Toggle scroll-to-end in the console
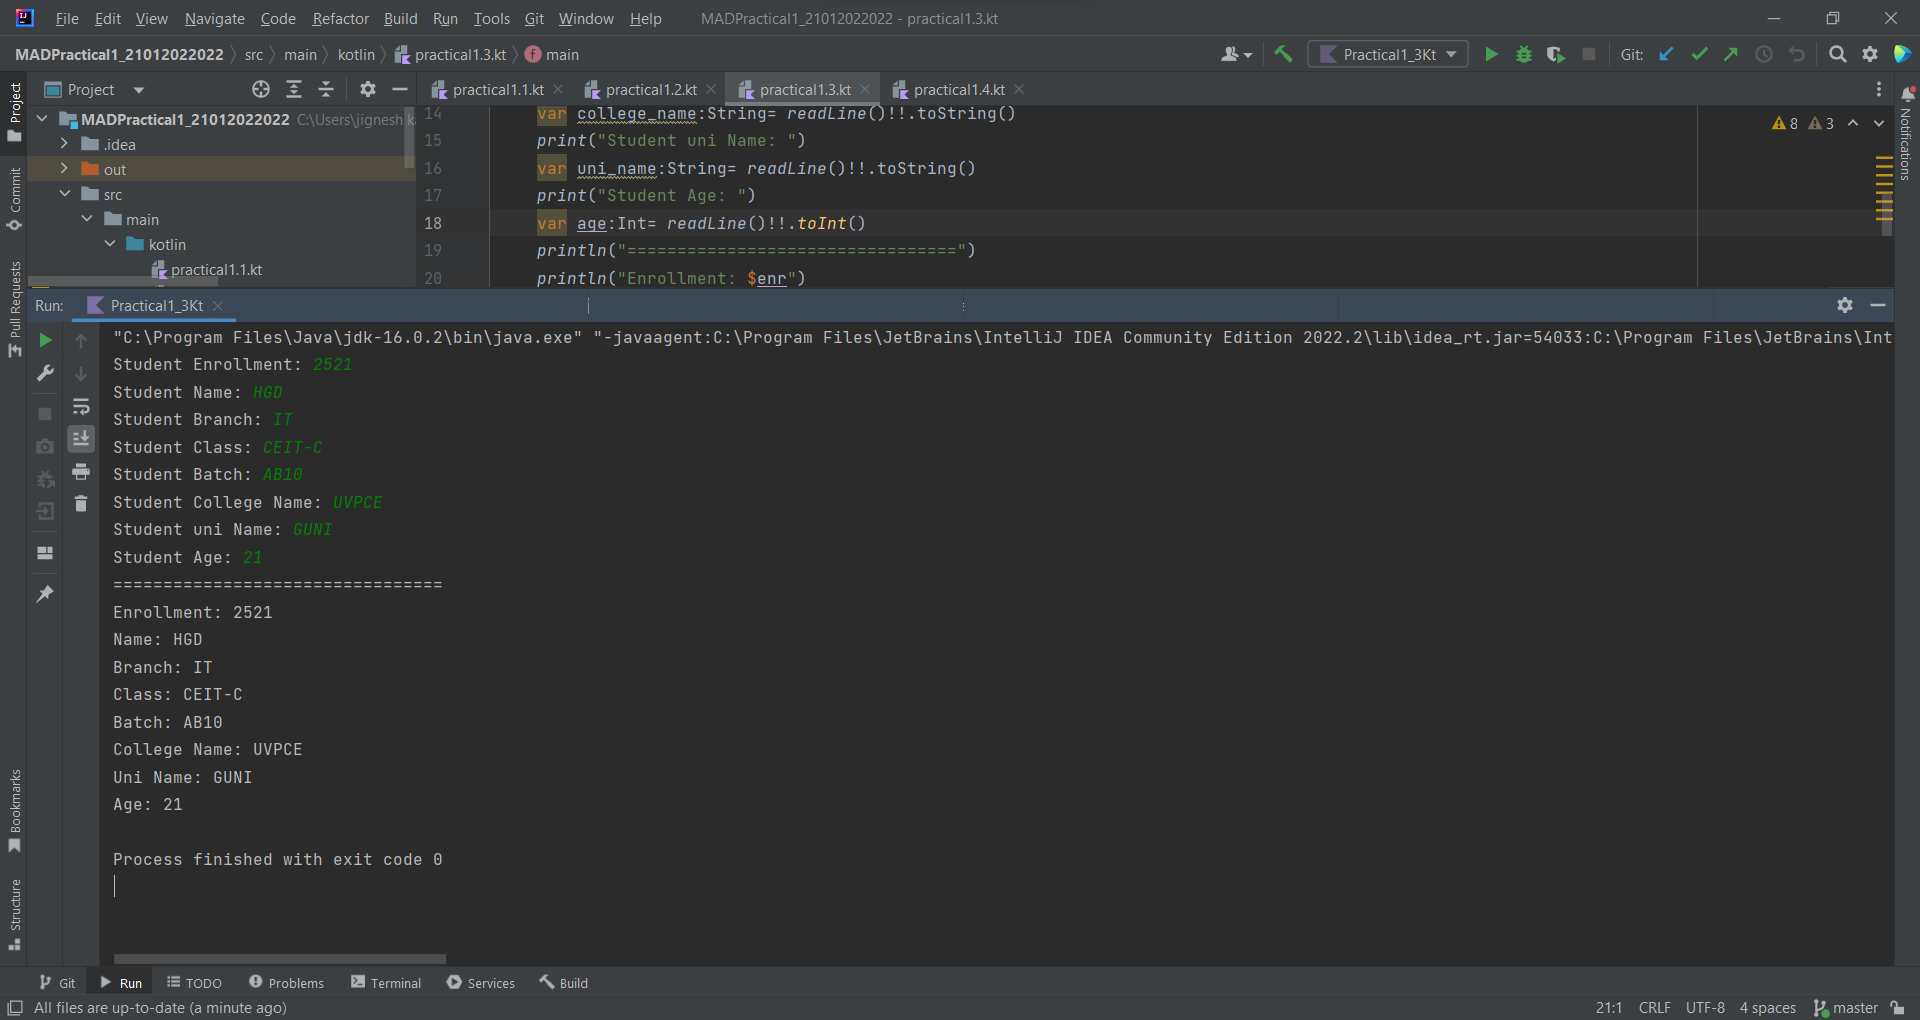This screenshot has width=1920, height=1020. click(x=81, y=438)
